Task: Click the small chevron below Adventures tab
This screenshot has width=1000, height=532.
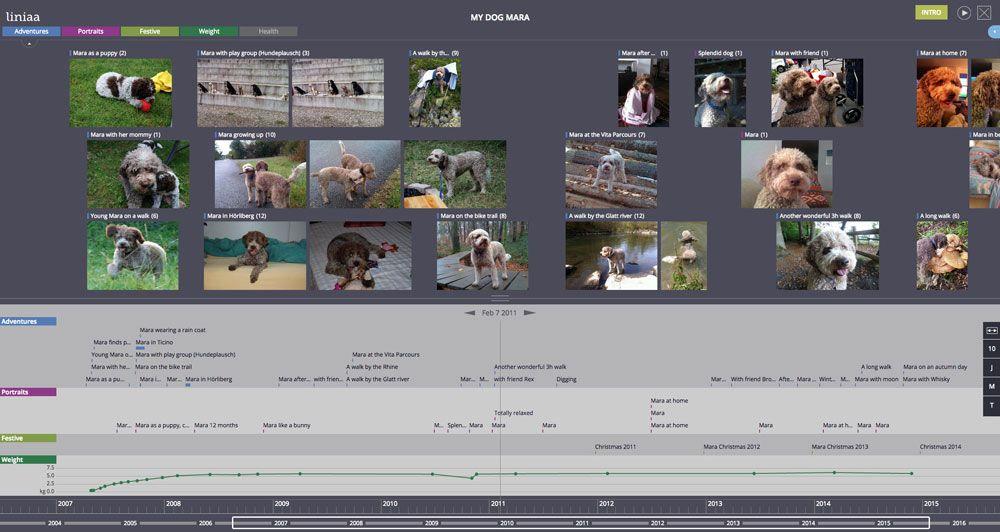Action: 29,42
